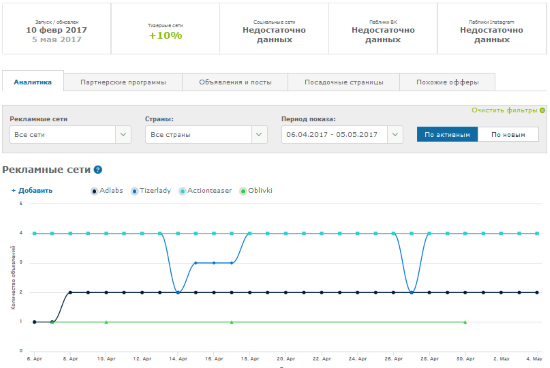This screenshot has width=550, height=368.
Task: Select the Аналитика tab
Action: [x=33, y=81]
